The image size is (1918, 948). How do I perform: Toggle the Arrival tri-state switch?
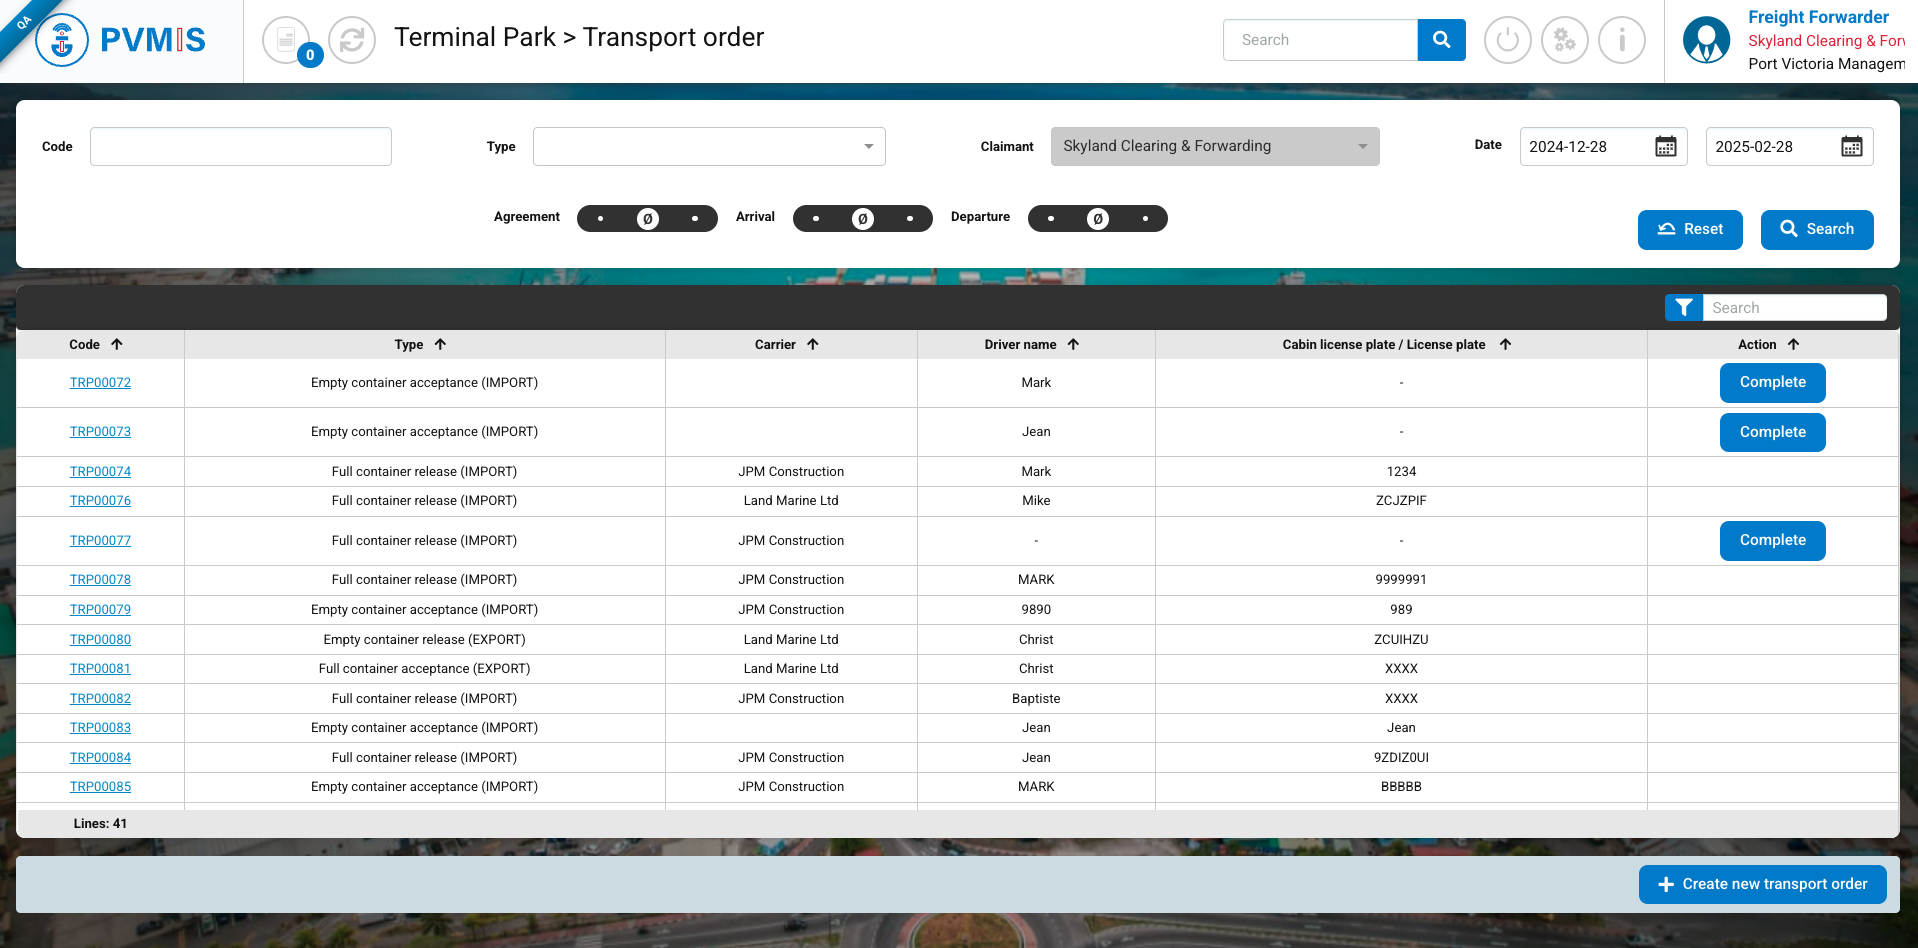tap(862, 218)
